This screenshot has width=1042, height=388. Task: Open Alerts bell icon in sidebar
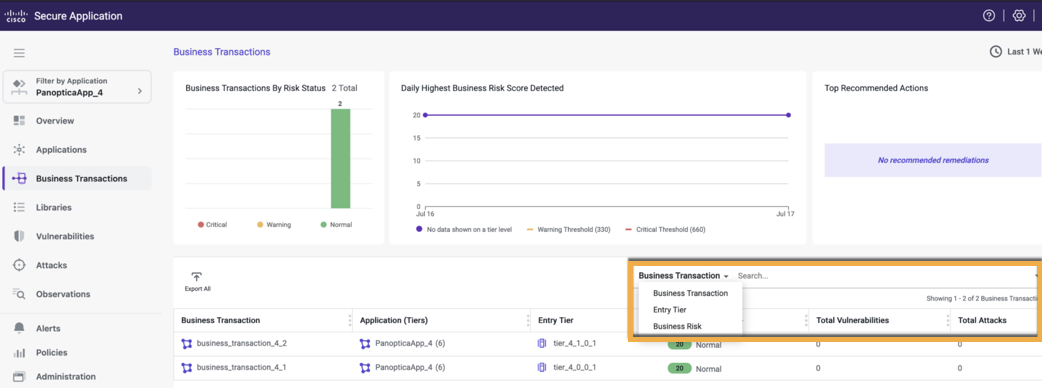[x=19, y=328]
